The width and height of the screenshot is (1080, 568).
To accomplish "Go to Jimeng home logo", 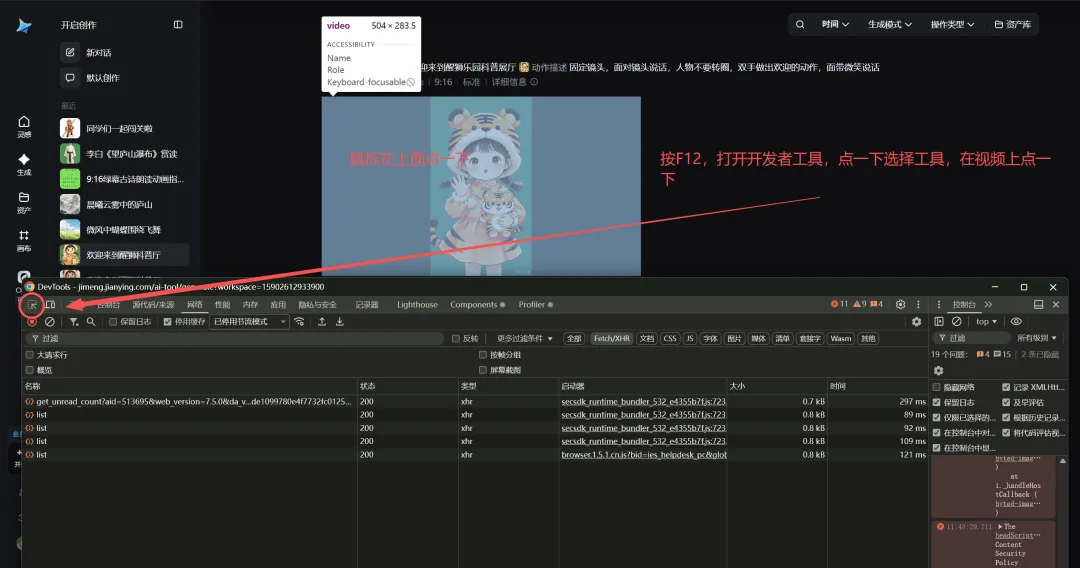I will (x=24, y=26).
